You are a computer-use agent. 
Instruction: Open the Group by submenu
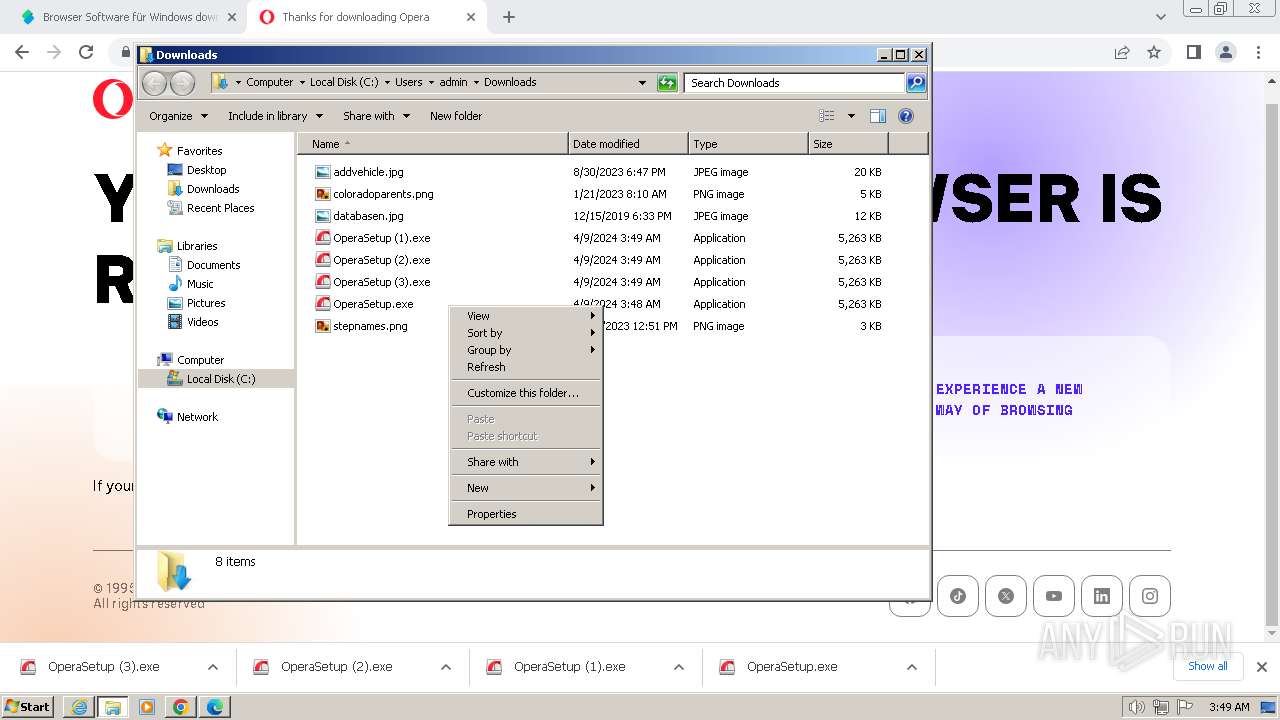coord(526,350)
